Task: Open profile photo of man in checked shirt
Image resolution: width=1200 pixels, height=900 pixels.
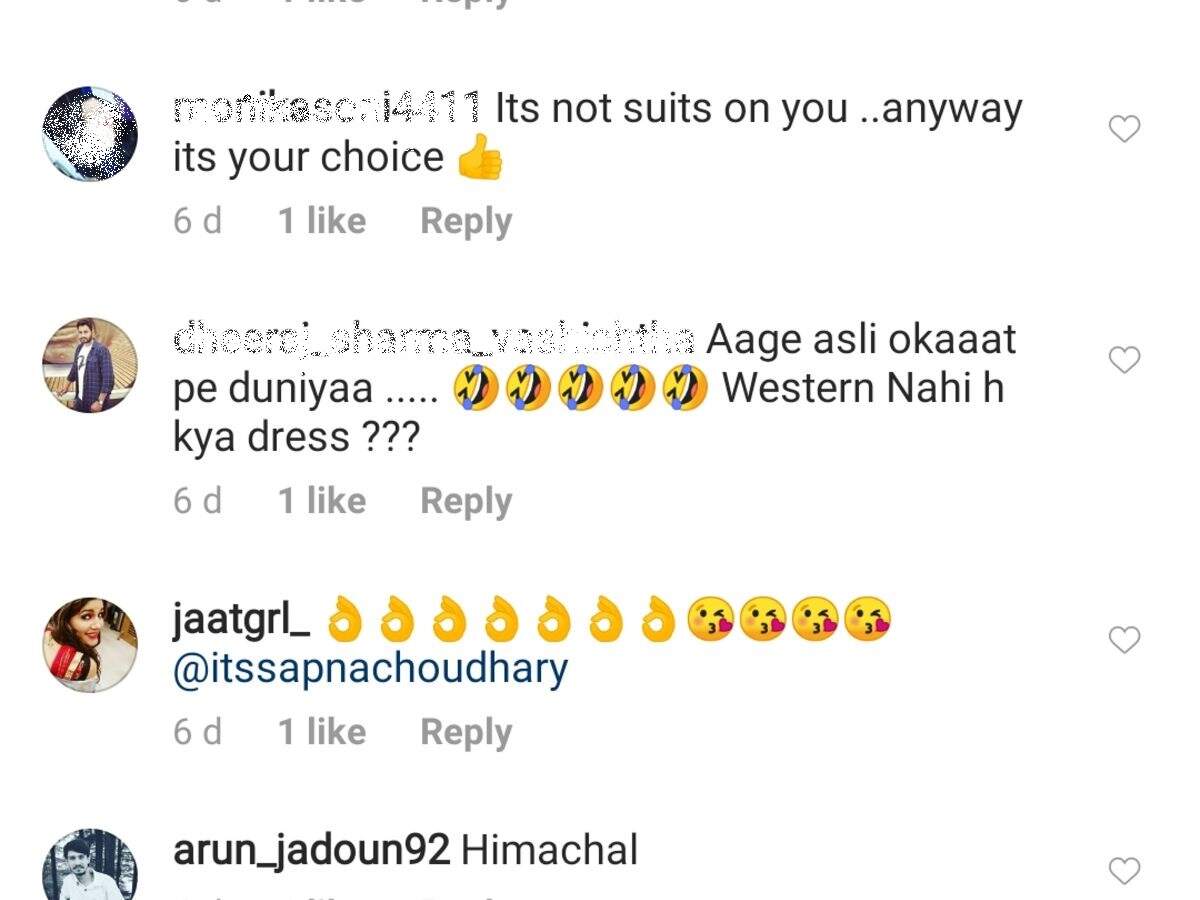Action: tap(90, 365)
